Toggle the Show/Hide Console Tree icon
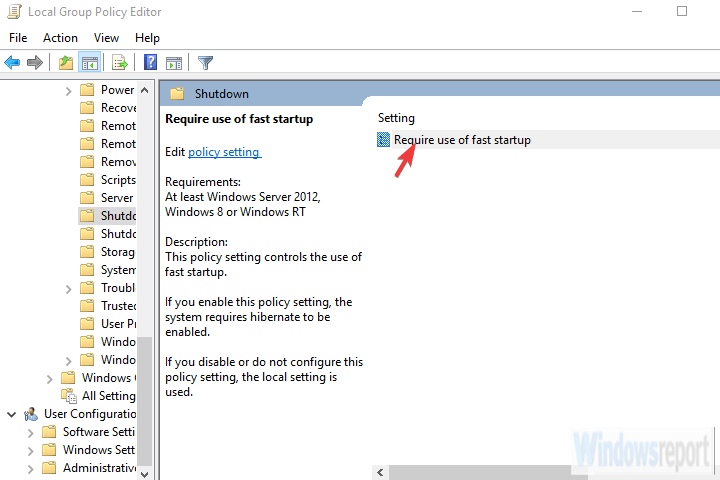720x480 pixels. coord(90,62)
